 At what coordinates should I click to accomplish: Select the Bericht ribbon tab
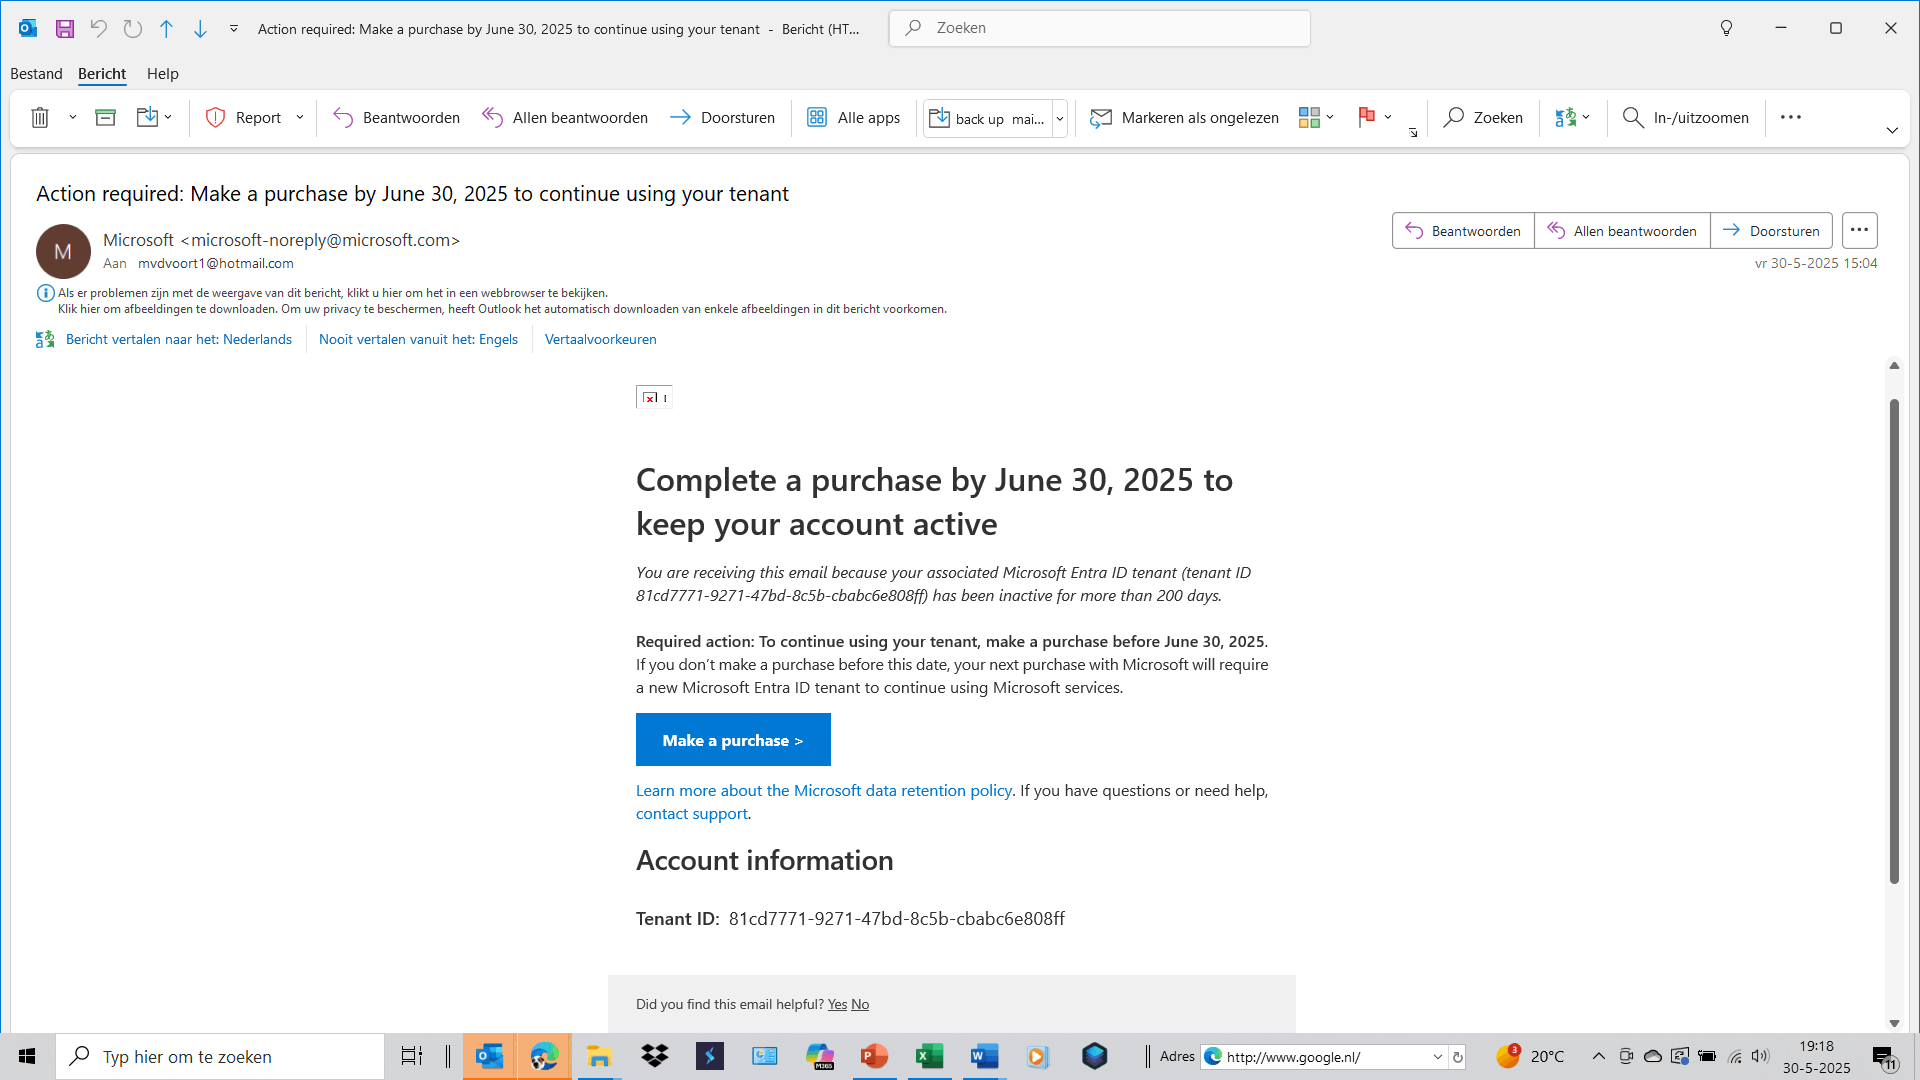(x=102, y=73)
